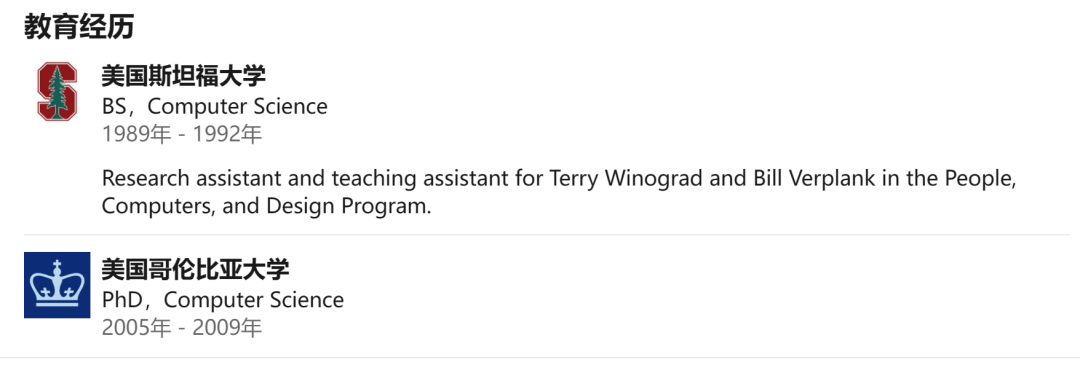
Task: Click the Stanford University tree logo
Action: (57, 92)
